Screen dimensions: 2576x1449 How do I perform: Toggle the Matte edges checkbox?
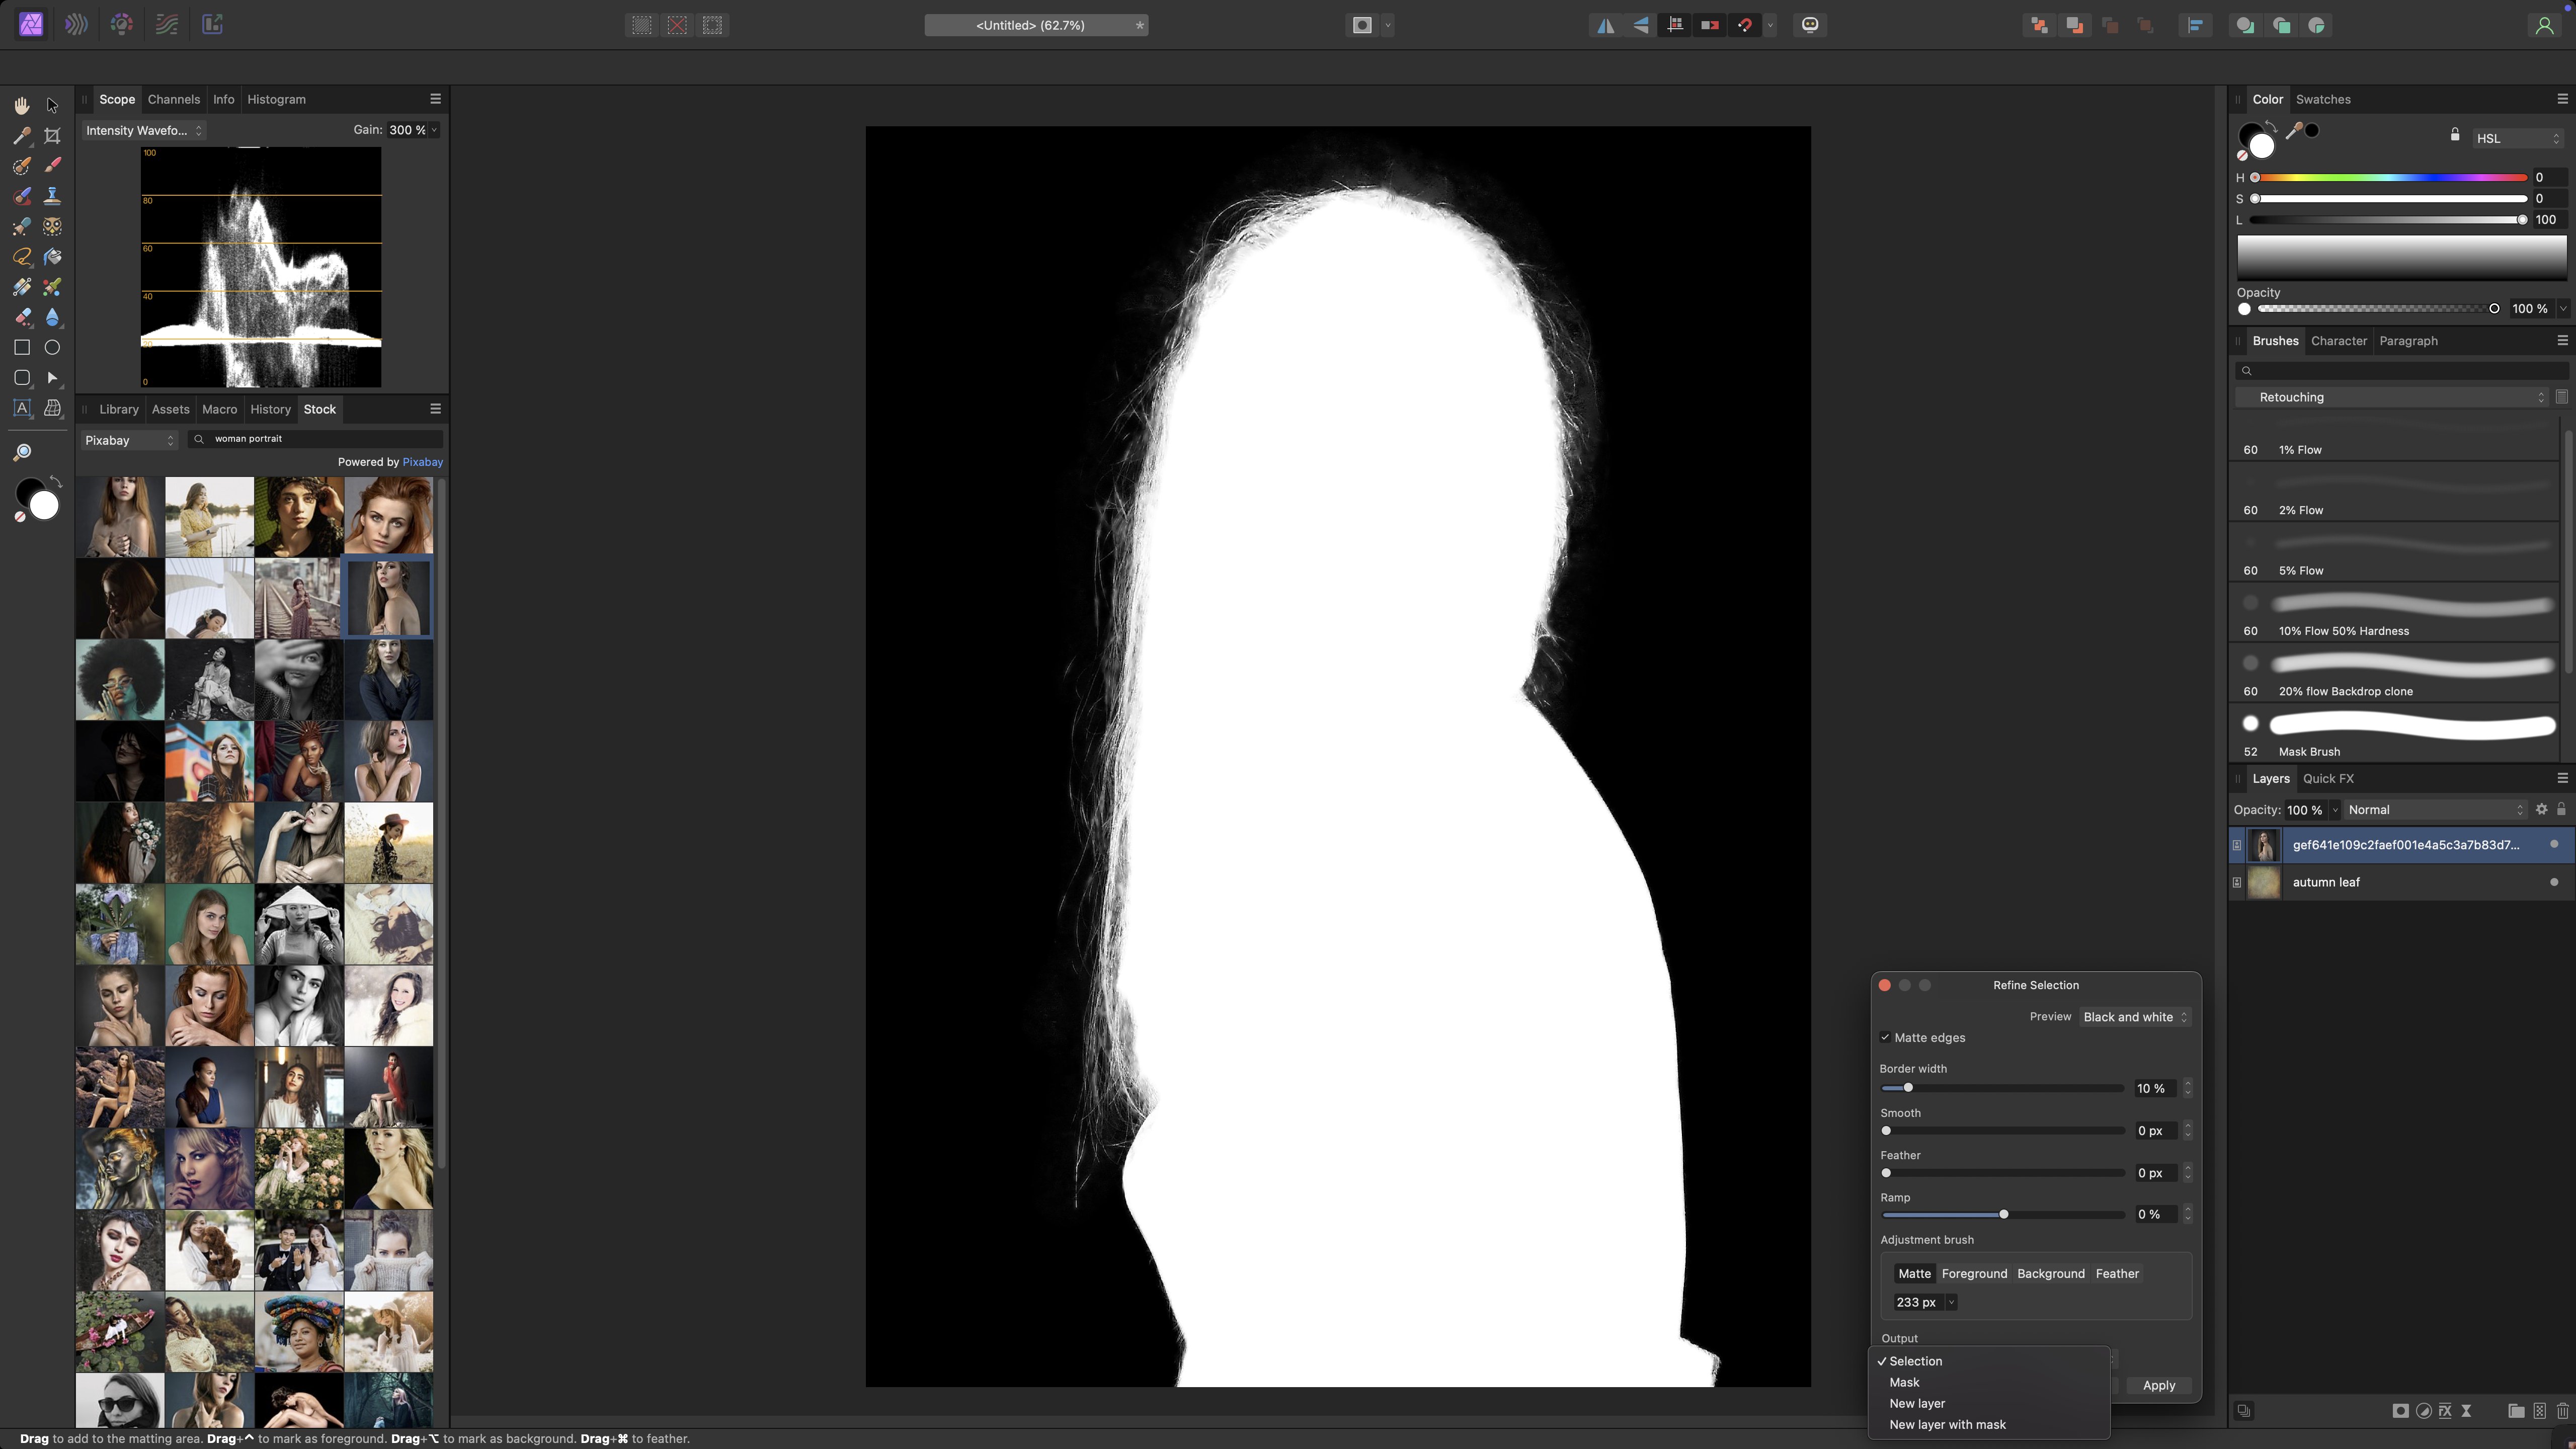click(1885, 1038)
